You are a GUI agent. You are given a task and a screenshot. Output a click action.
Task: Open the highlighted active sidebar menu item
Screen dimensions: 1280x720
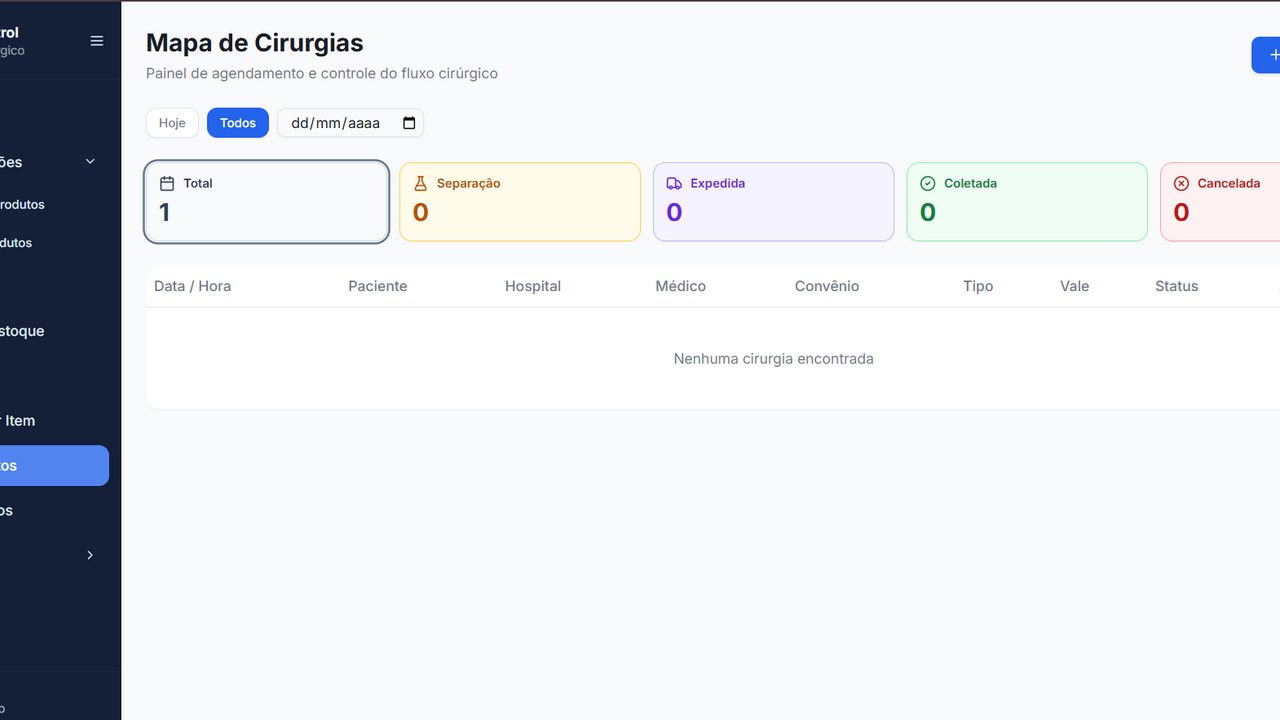[54, 466]
